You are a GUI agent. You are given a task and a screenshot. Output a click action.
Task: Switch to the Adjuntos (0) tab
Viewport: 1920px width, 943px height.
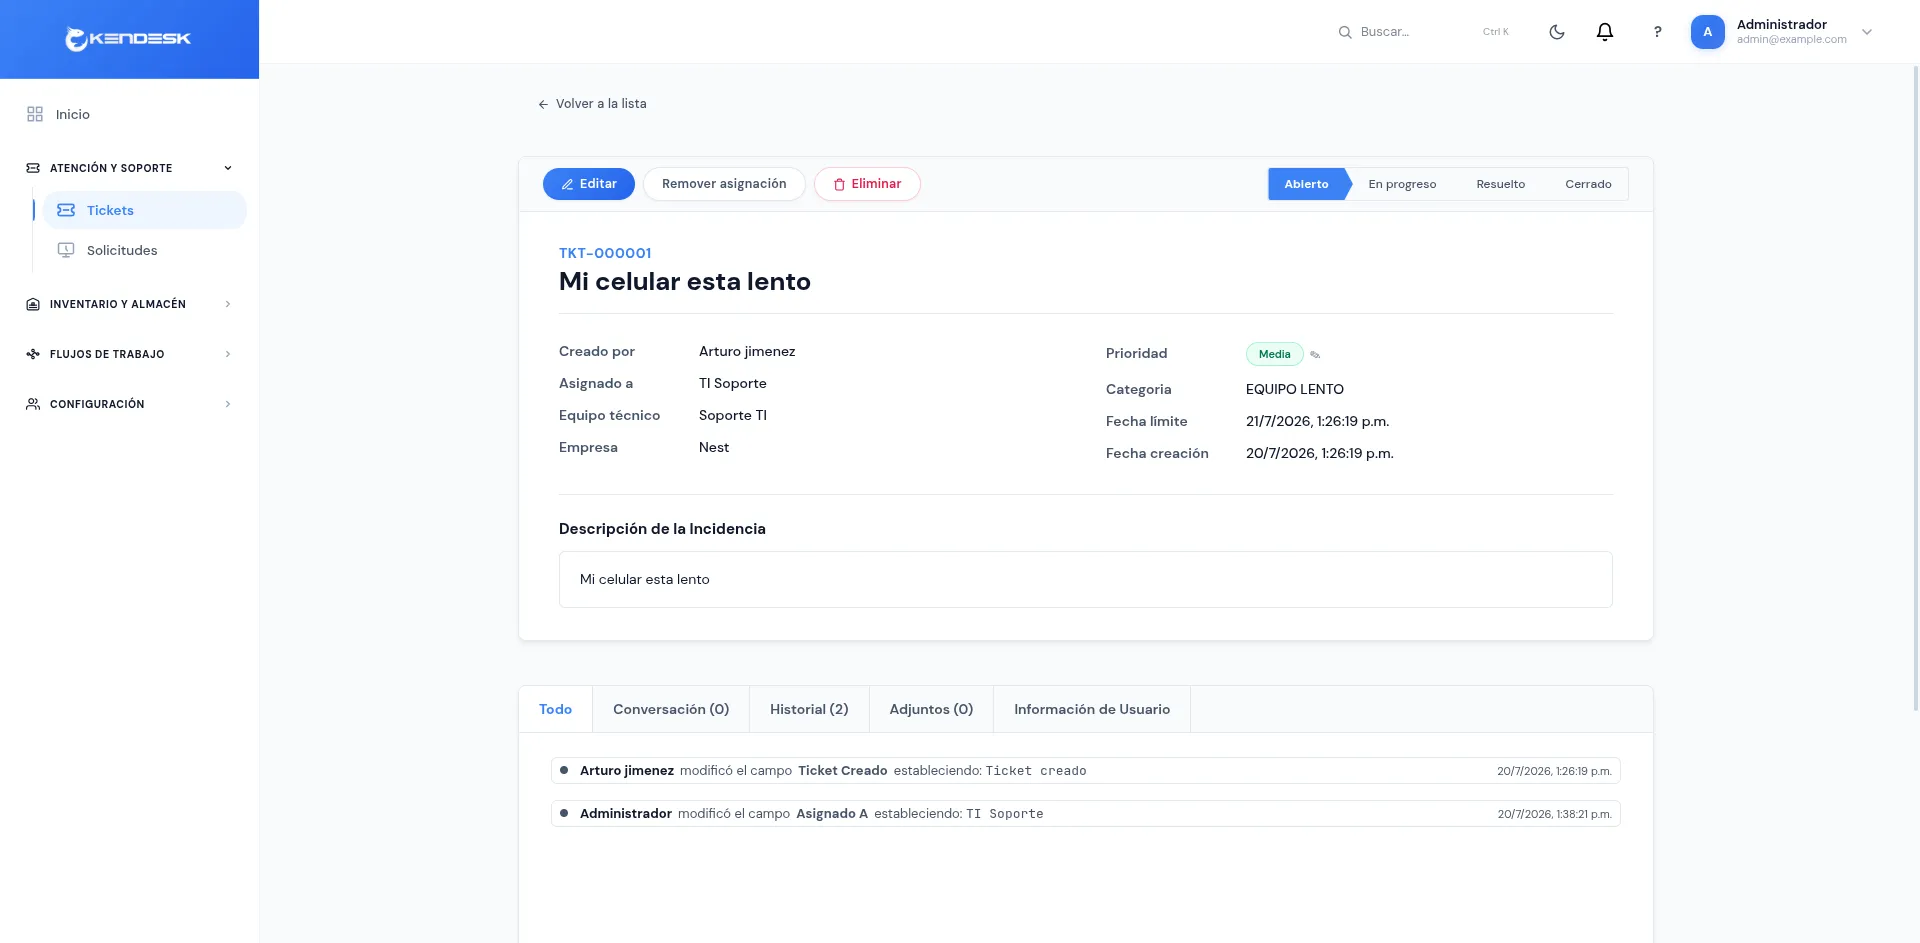(x=931, y=709)
